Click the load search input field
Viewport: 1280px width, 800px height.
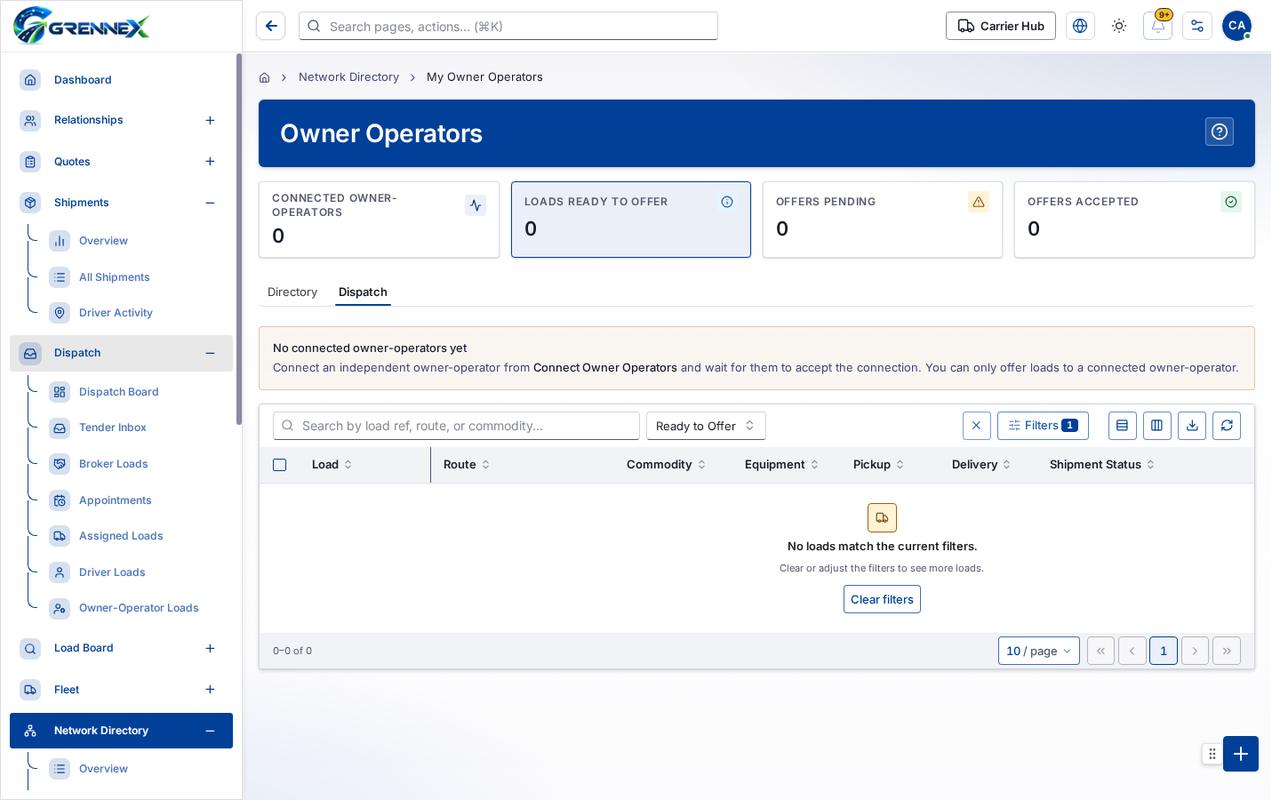[x=456, y=426]
